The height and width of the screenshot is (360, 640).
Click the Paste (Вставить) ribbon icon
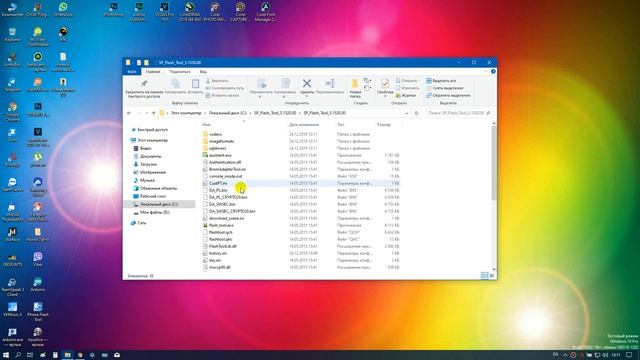coord(196,84)
